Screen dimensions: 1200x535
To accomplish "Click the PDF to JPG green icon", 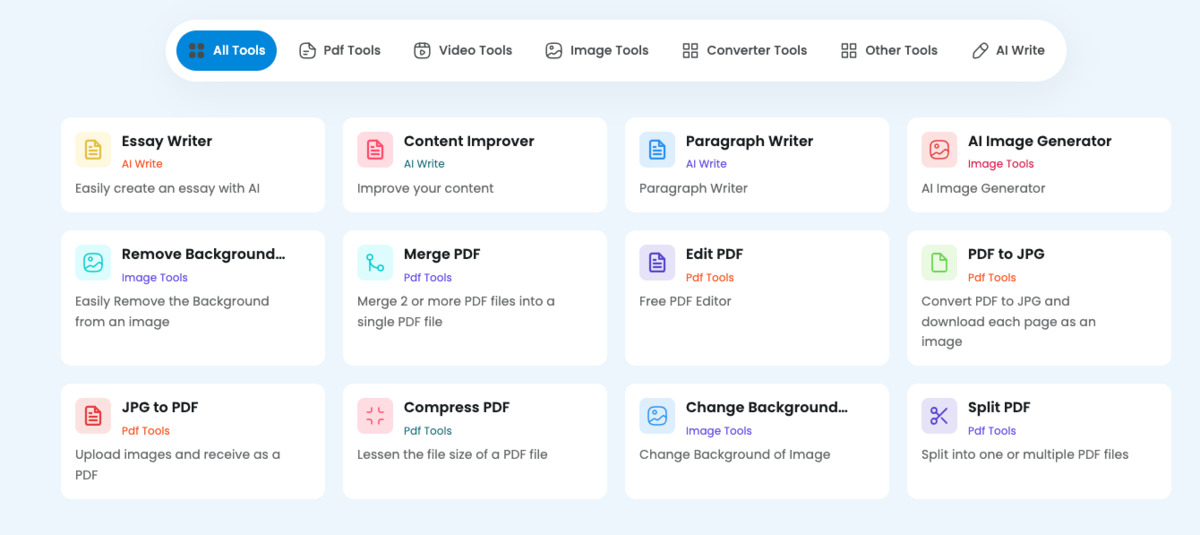I will pyautogui.click(x=939, y=263).
